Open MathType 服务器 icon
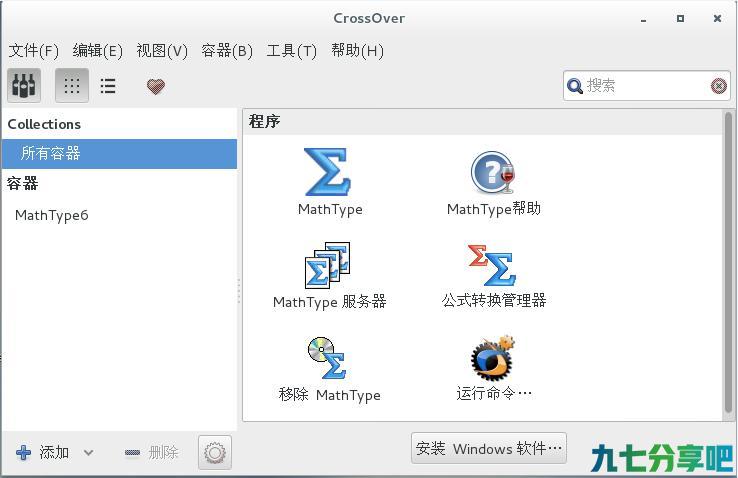The width and height of the screenshot is (738, 478). [x=328, y=265]
